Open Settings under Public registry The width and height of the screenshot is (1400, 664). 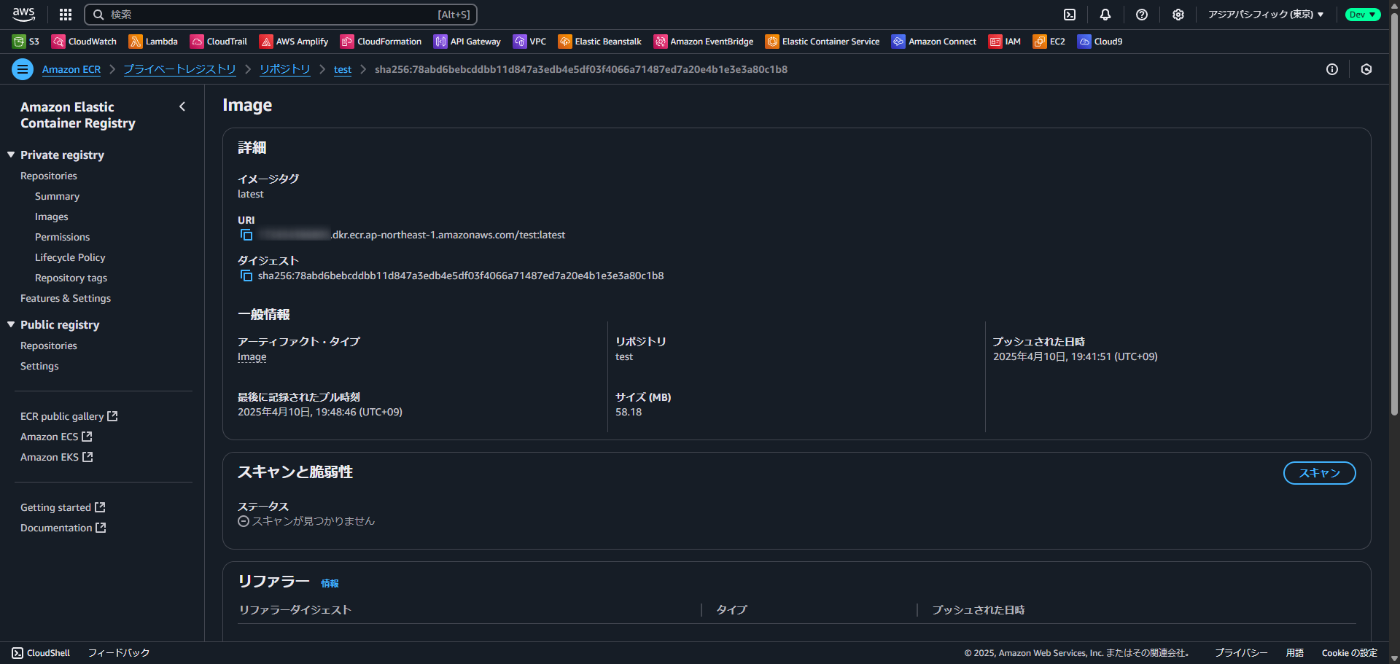coord(40,366)
